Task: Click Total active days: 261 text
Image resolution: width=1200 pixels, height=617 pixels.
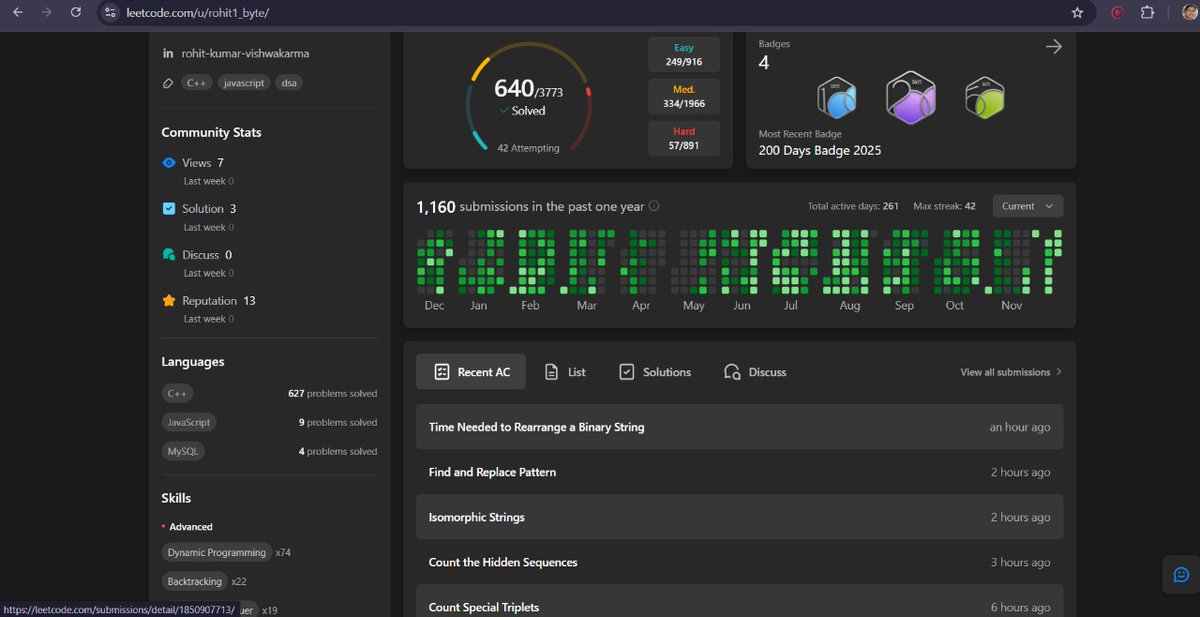Action: coord(853,206)
